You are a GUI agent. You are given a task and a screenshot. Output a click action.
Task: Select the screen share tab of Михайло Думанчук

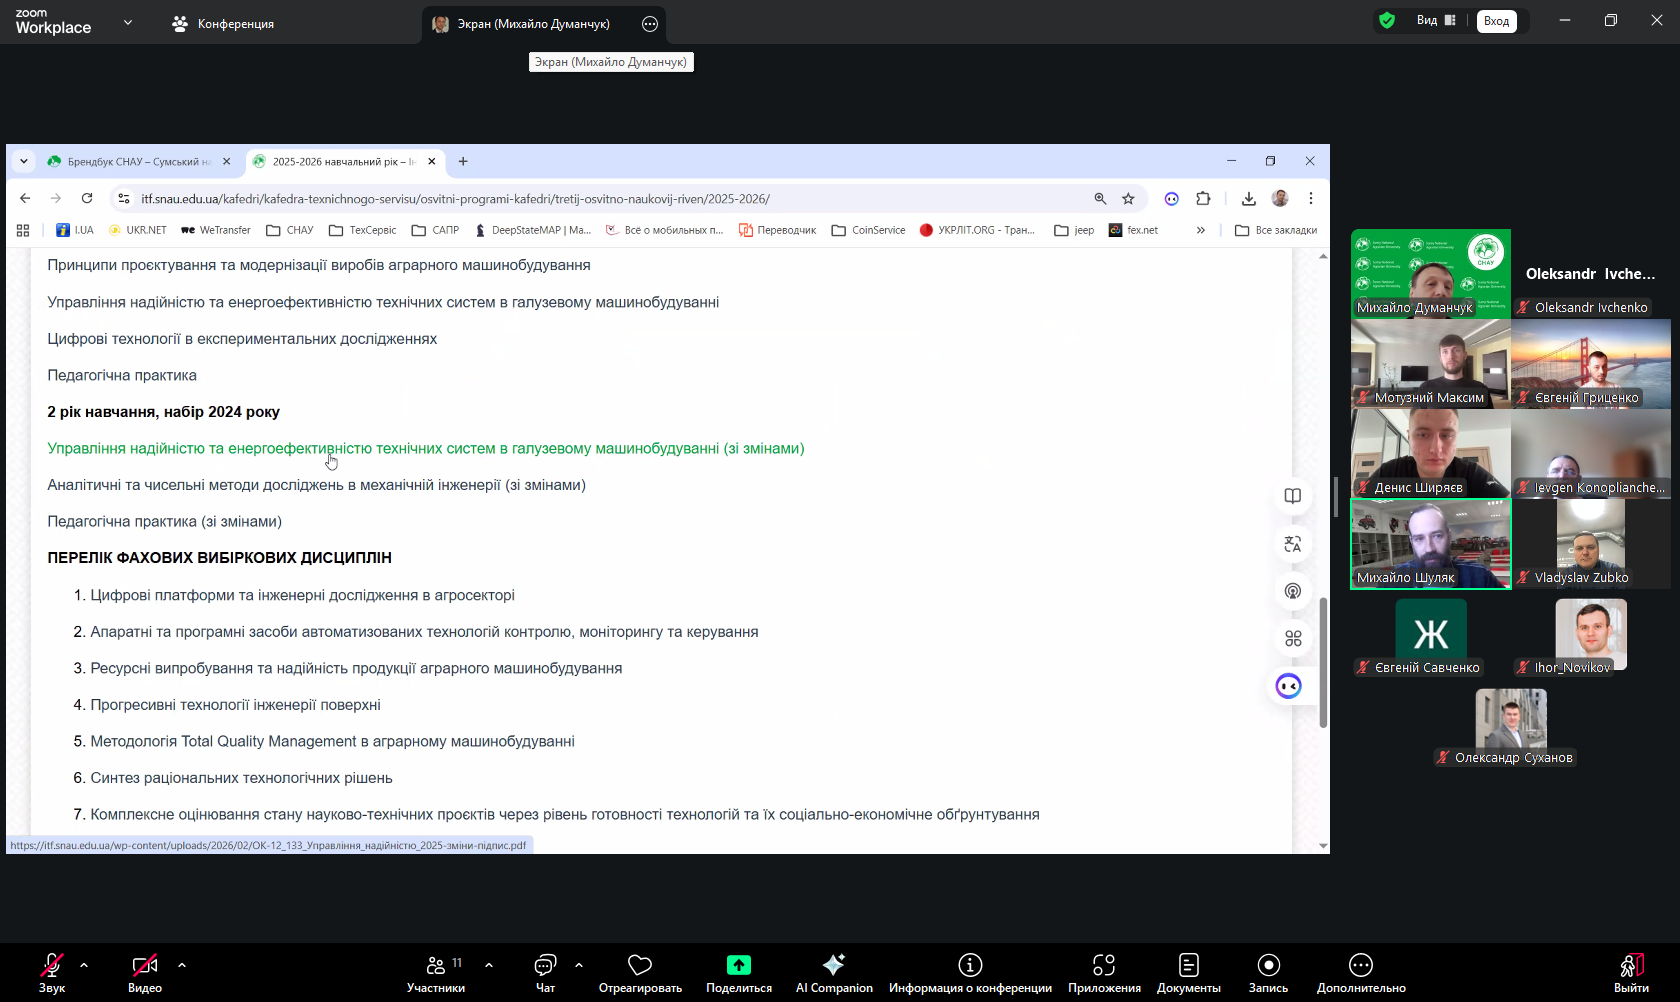tap(532, 24)
